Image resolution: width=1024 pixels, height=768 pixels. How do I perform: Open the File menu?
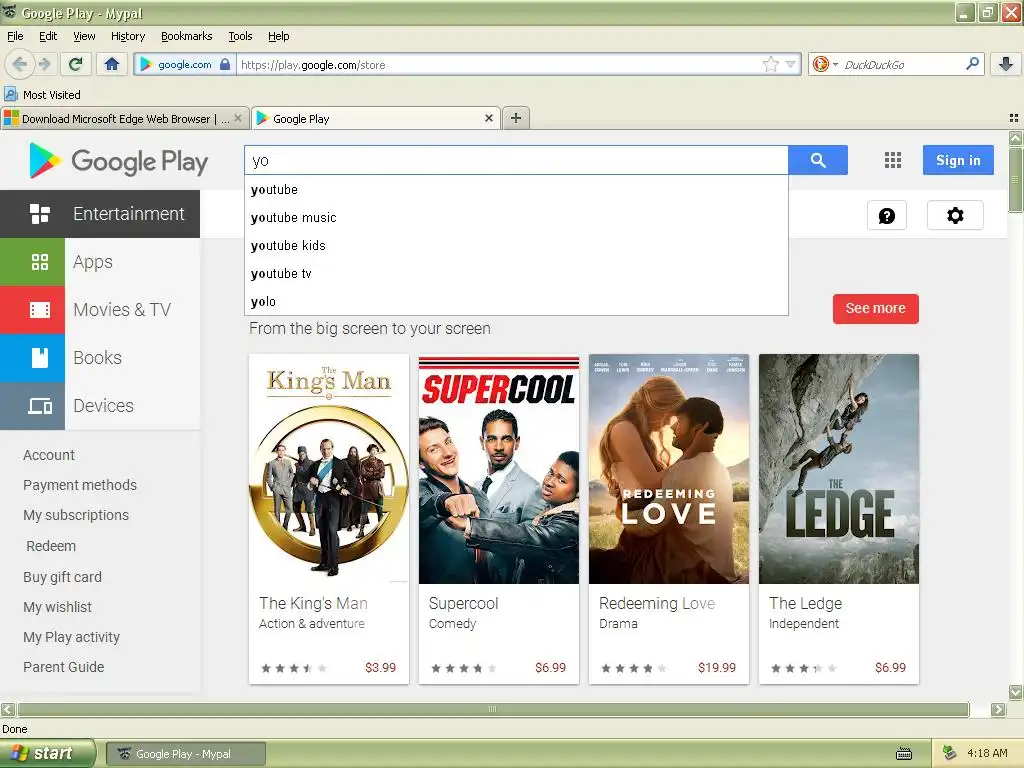(15, 36)
